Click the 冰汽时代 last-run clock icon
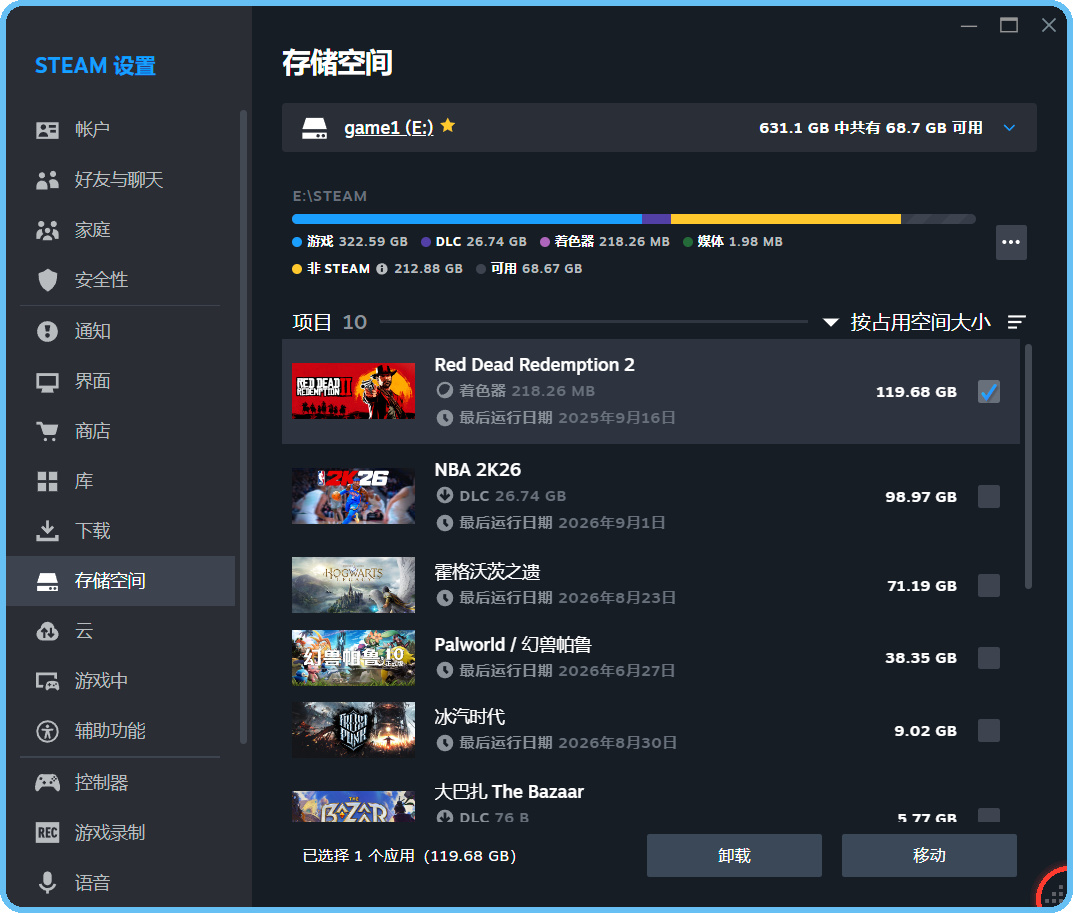Viewport: 1073px width, 913px height. coord(445,743)
